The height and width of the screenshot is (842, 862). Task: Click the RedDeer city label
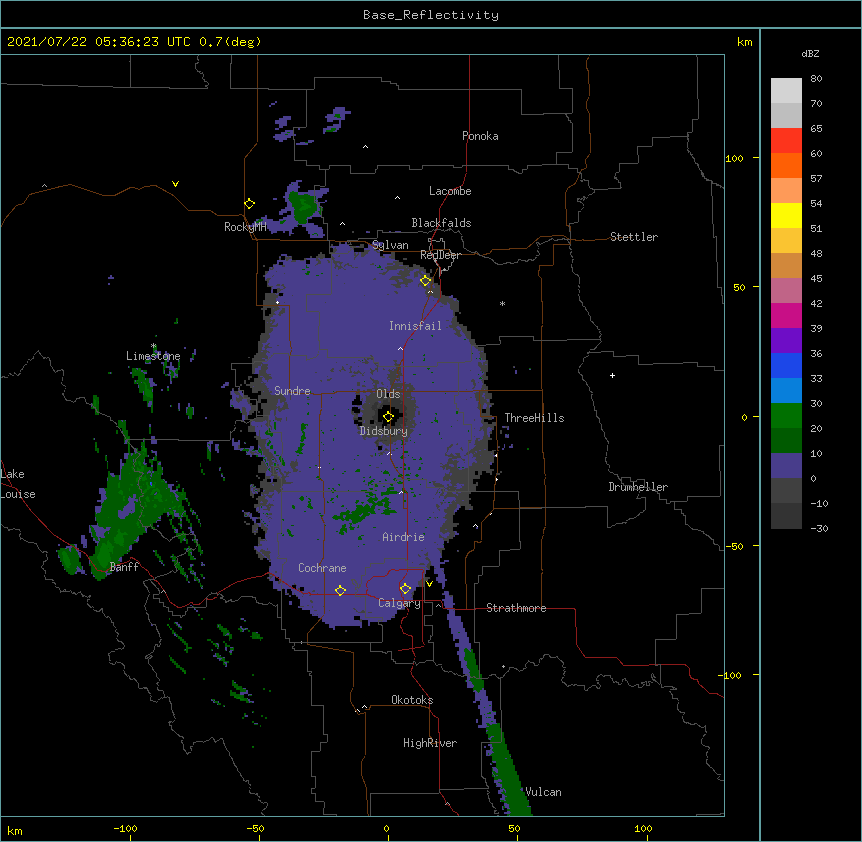[440, 255]
